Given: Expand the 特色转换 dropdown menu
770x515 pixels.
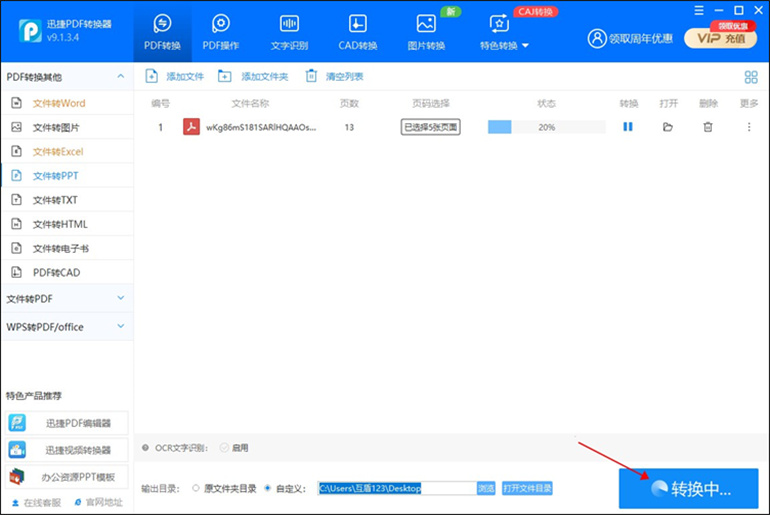Looking at the screenshot, I should point(504,32).
